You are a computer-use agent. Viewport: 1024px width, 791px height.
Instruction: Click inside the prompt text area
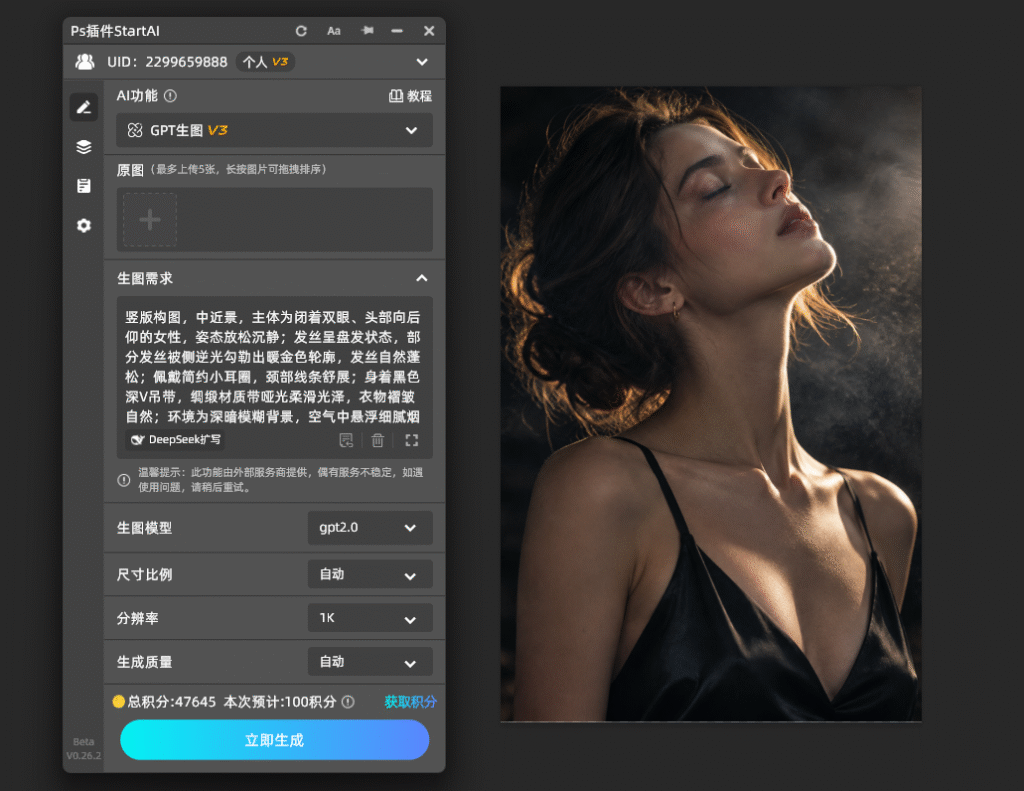coord(274,366)
